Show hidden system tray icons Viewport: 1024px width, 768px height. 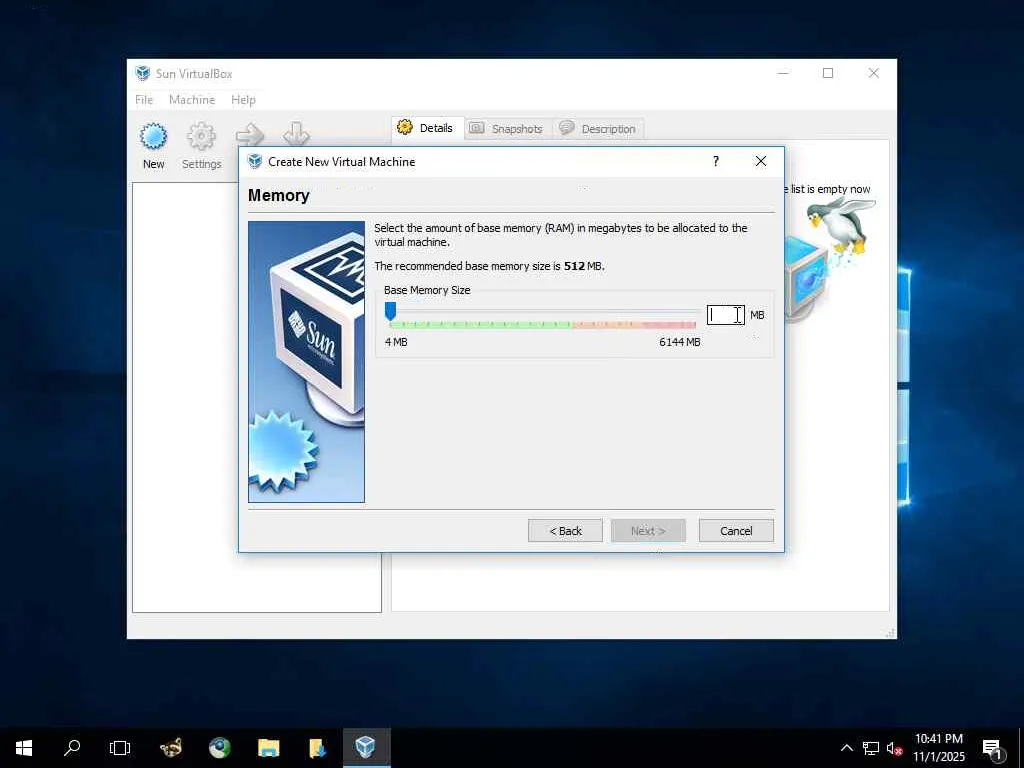click(846, 748)
